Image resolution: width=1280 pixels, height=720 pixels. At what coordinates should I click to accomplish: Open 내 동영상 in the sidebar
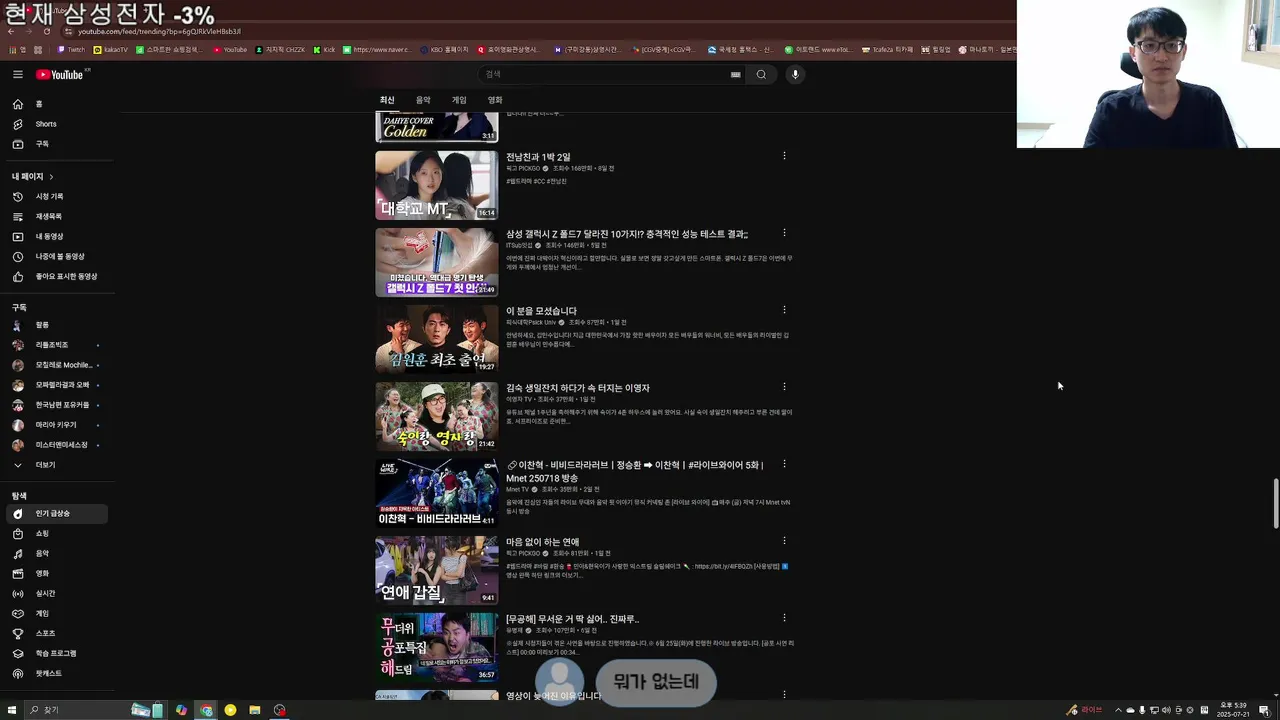[x=55, y=236]
